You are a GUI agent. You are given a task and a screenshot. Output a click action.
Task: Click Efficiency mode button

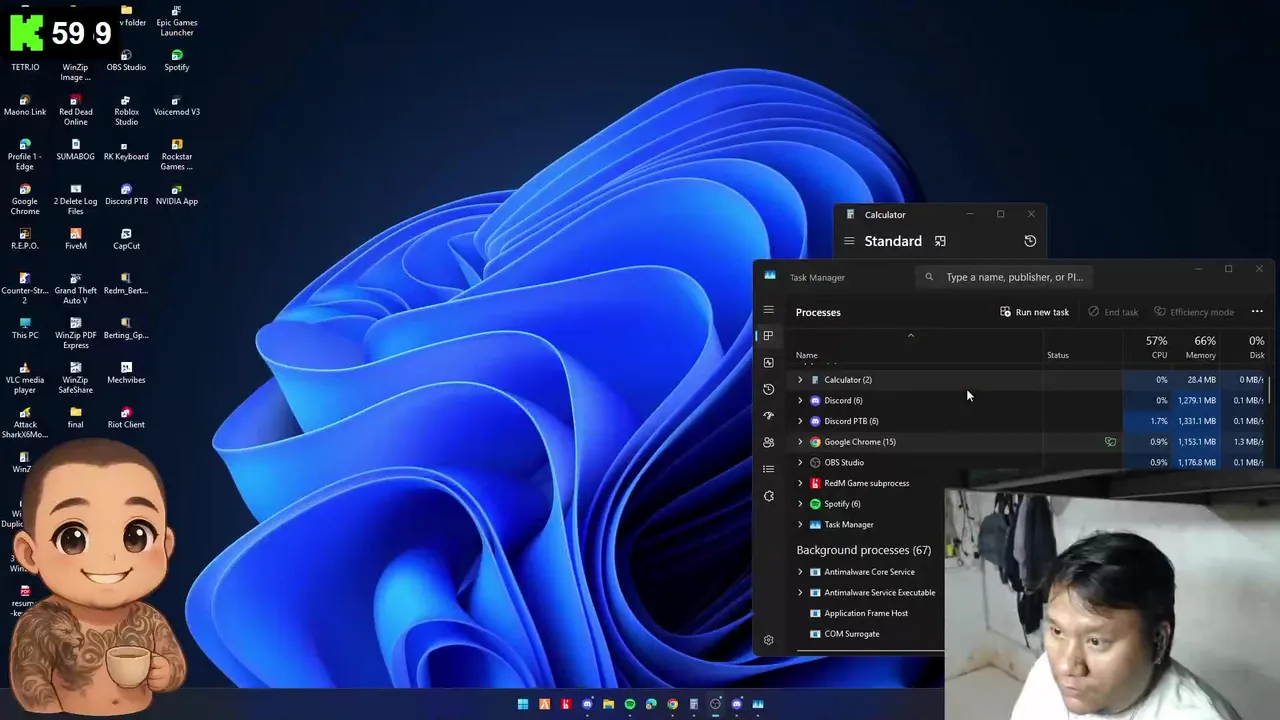click(x=1193, y=312)
